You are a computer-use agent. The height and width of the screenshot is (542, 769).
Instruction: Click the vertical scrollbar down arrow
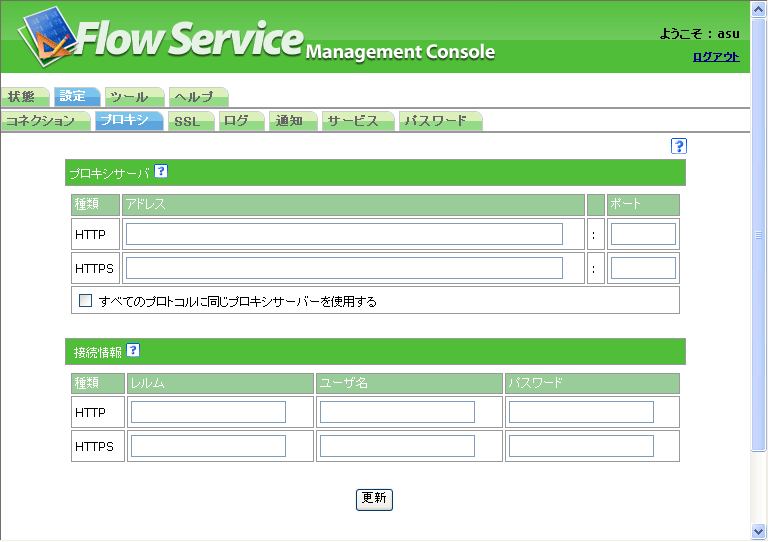click(759, 532)
